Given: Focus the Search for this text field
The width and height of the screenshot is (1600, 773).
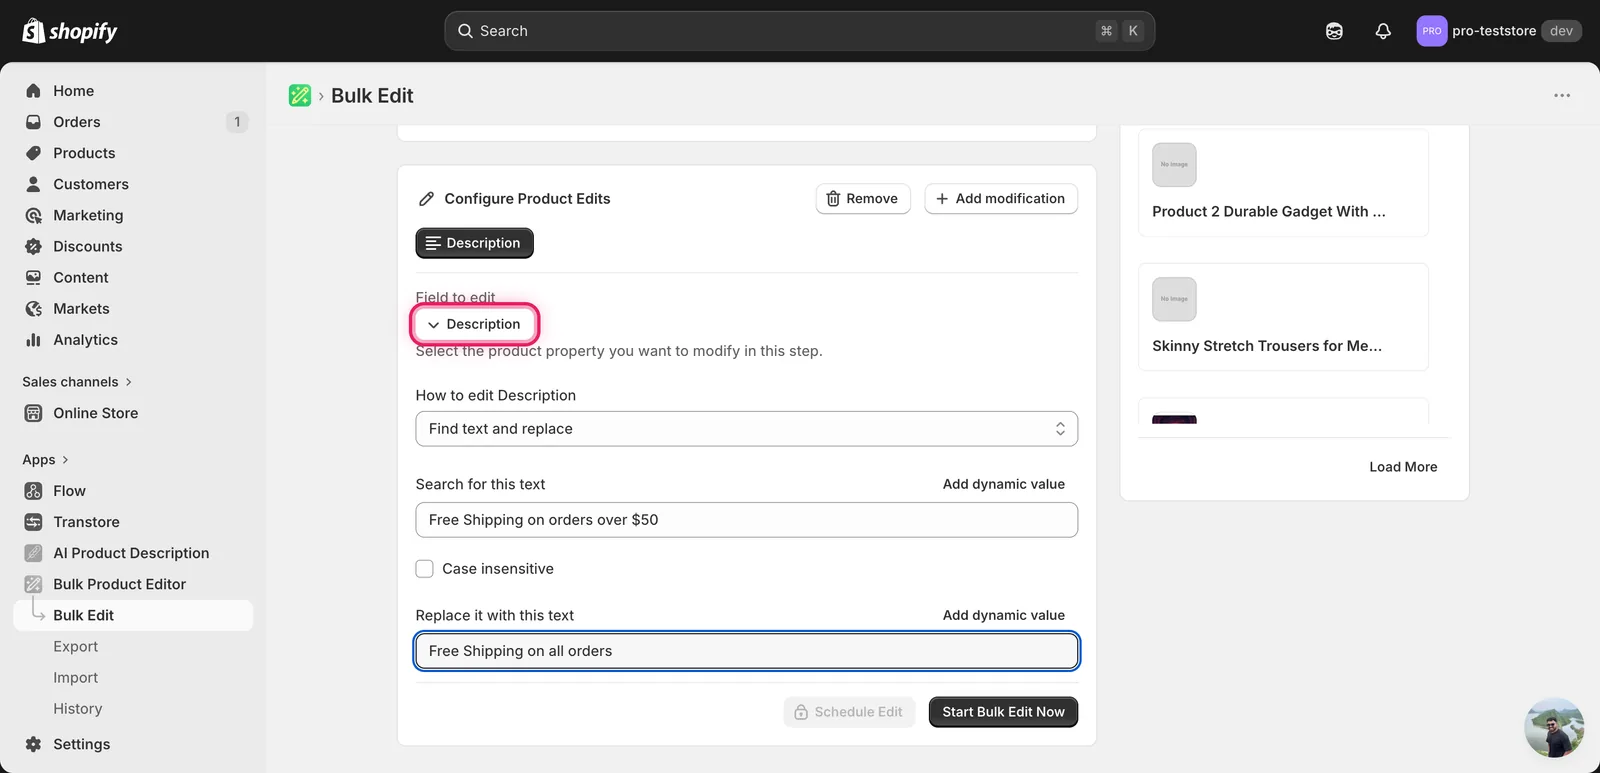Looking at the screenshot, I should tap(747, 520).
